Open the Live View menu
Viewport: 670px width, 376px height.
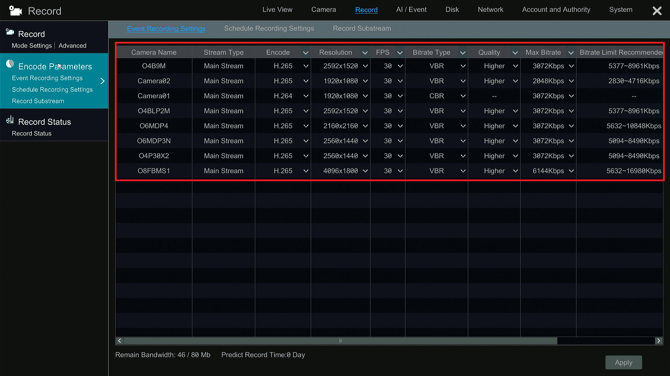tap(277, 9)
